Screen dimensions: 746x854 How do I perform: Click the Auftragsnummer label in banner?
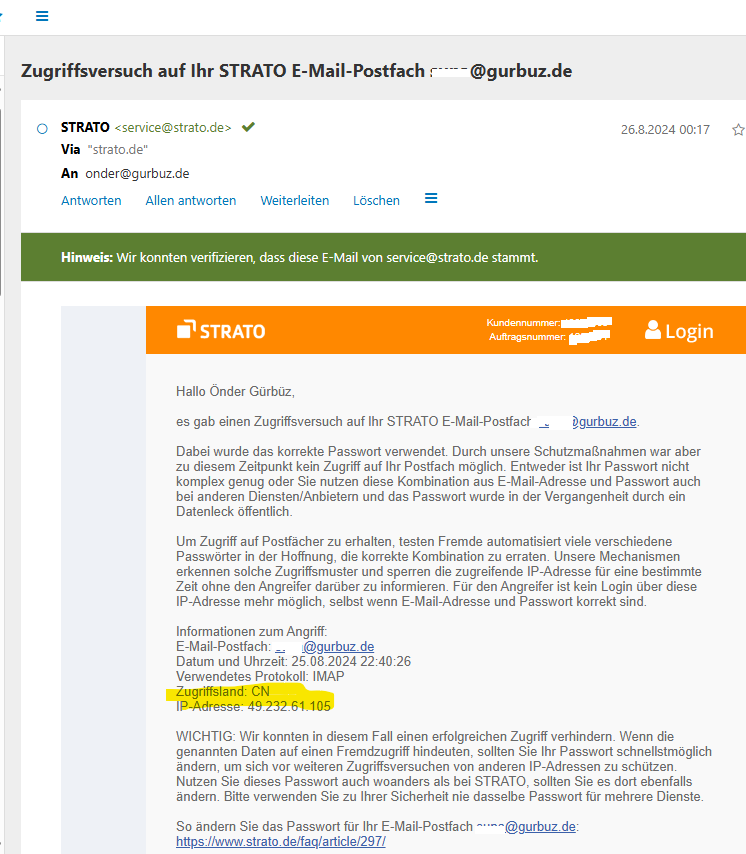coord(527,337)
